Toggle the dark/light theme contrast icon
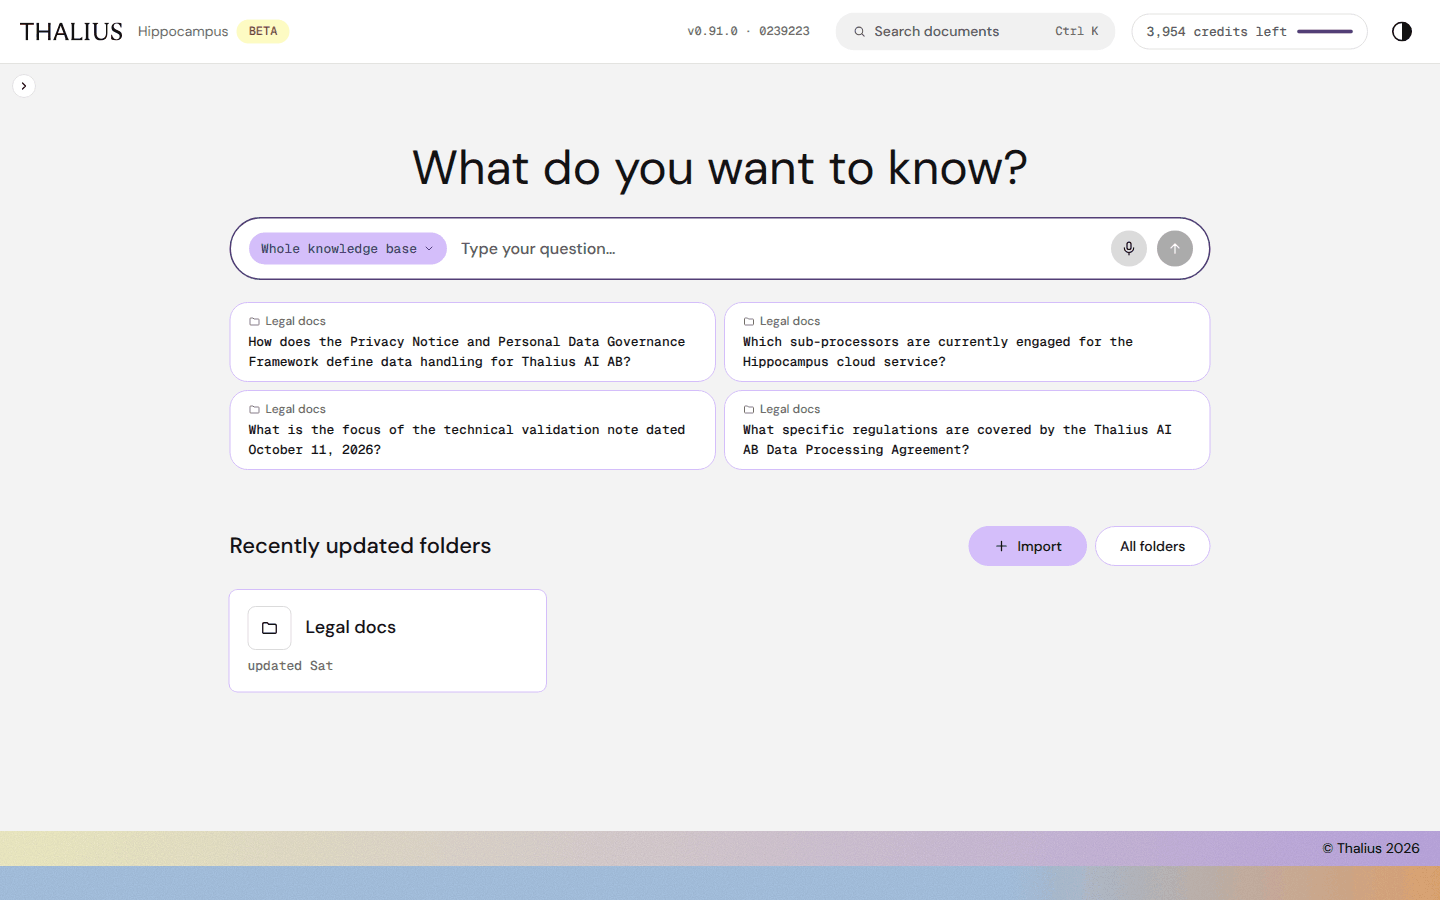The width and height of the screenshot is (1440, 900). (1402, 31)
